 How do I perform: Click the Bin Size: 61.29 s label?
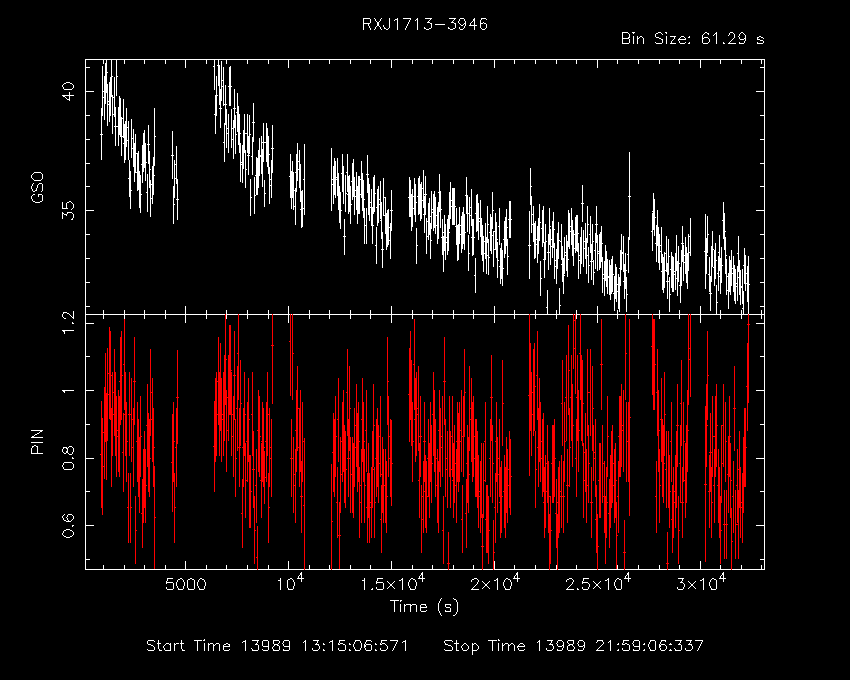693,39
